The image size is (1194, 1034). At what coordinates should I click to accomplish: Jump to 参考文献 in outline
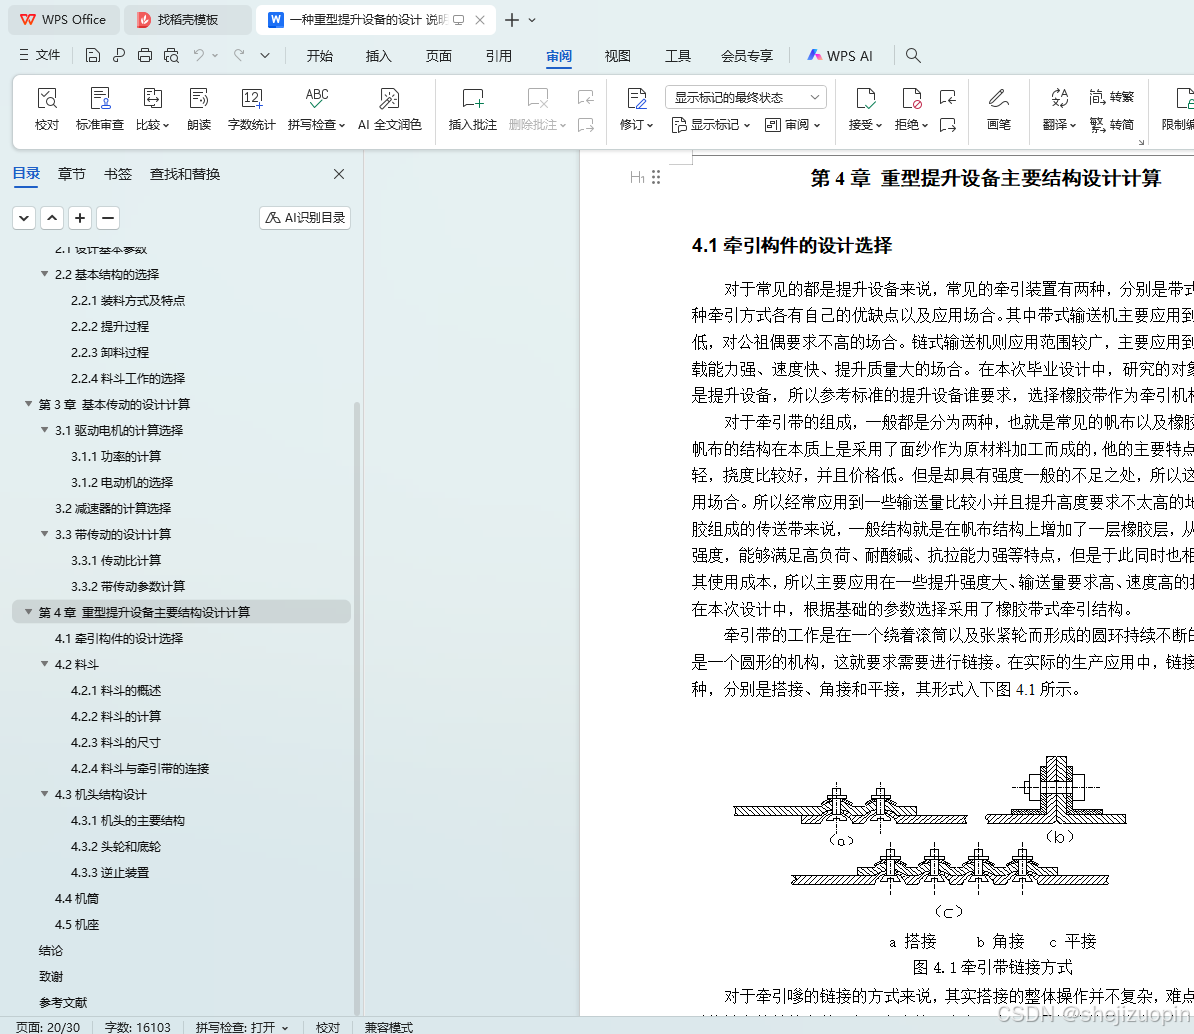coord(63,1002)
